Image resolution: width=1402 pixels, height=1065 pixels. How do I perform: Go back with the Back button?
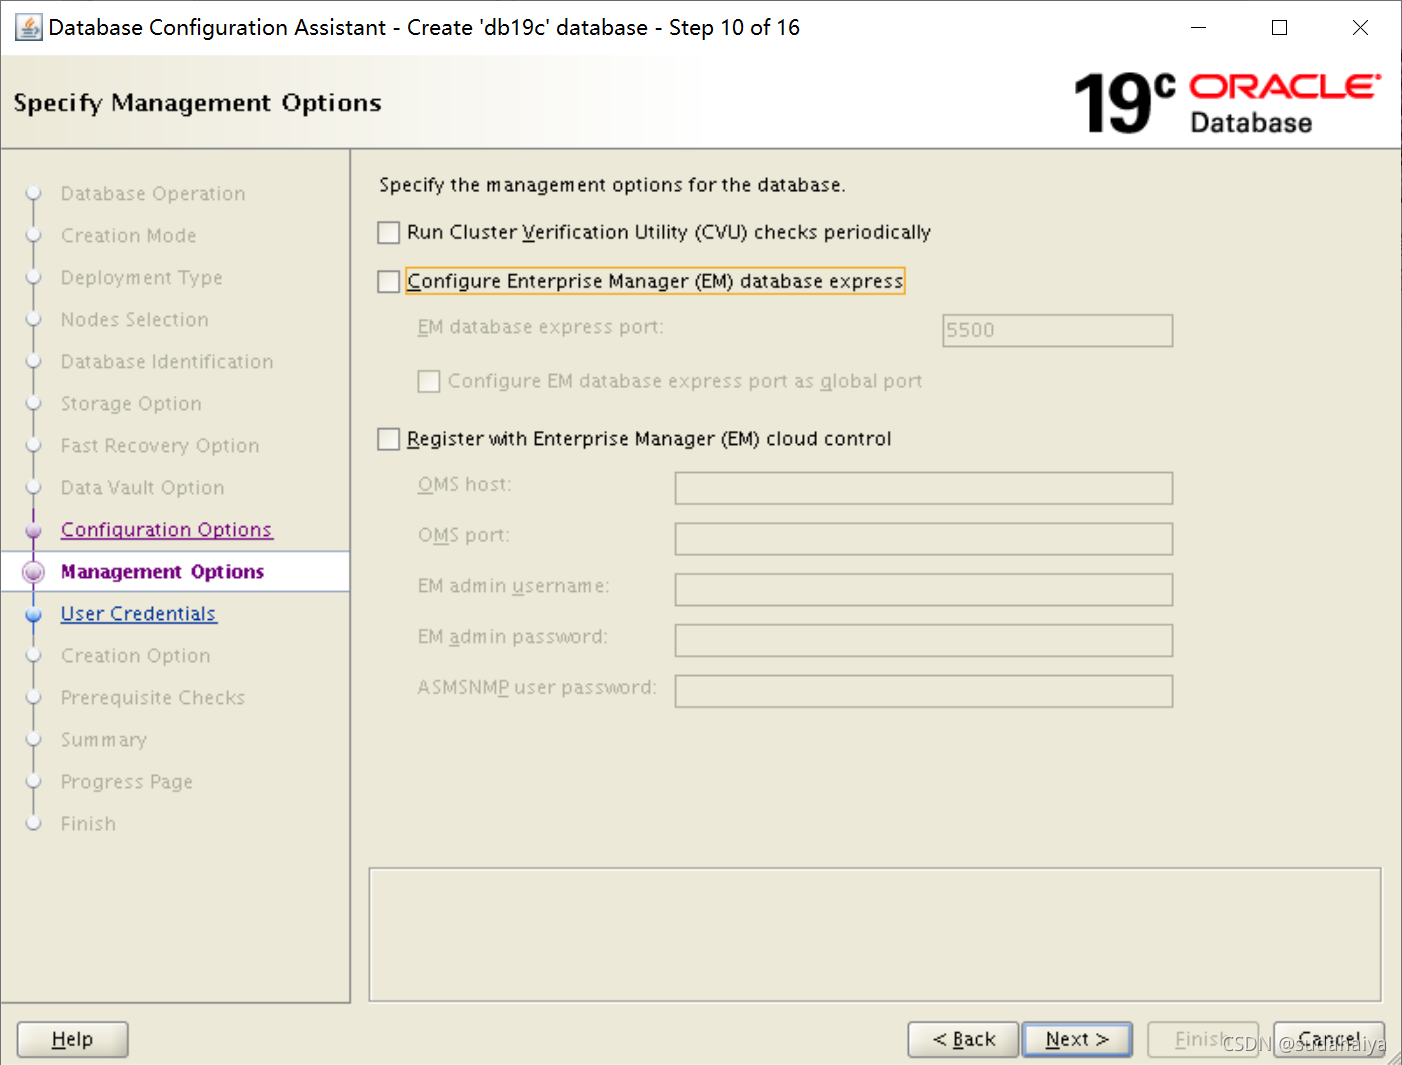pos(963,1039)
